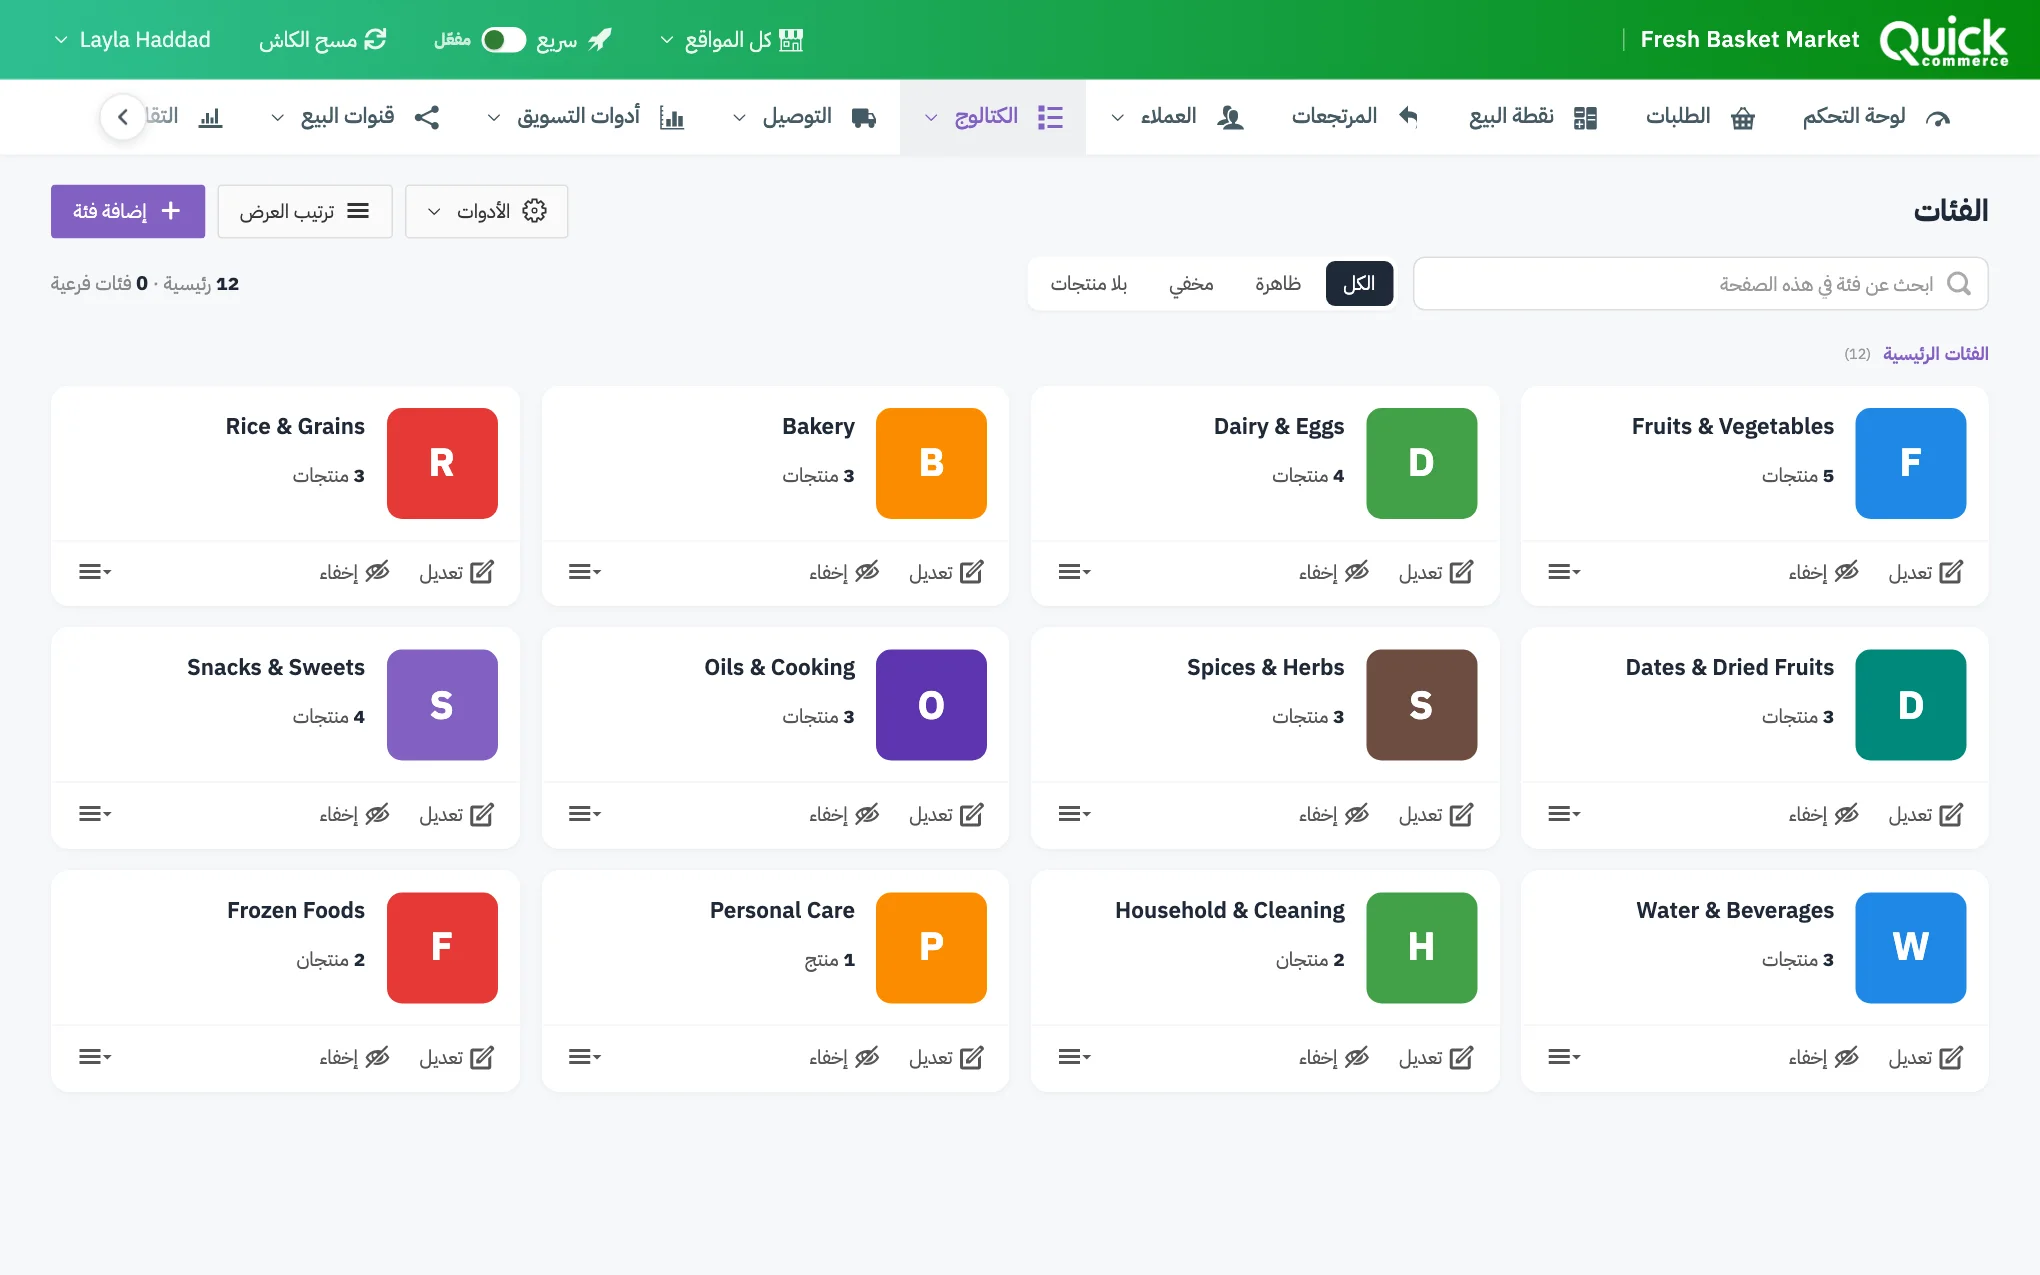
Task: Hide the Bakery category
Action: click(844, 572)
